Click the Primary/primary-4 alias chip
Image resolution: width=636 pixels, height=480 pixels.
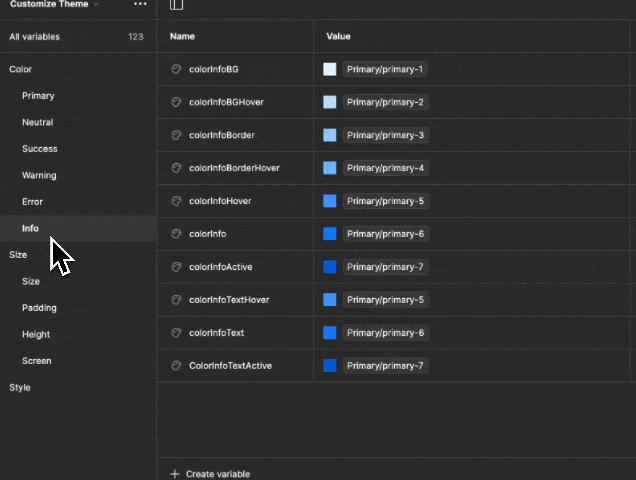pos(386,168)
